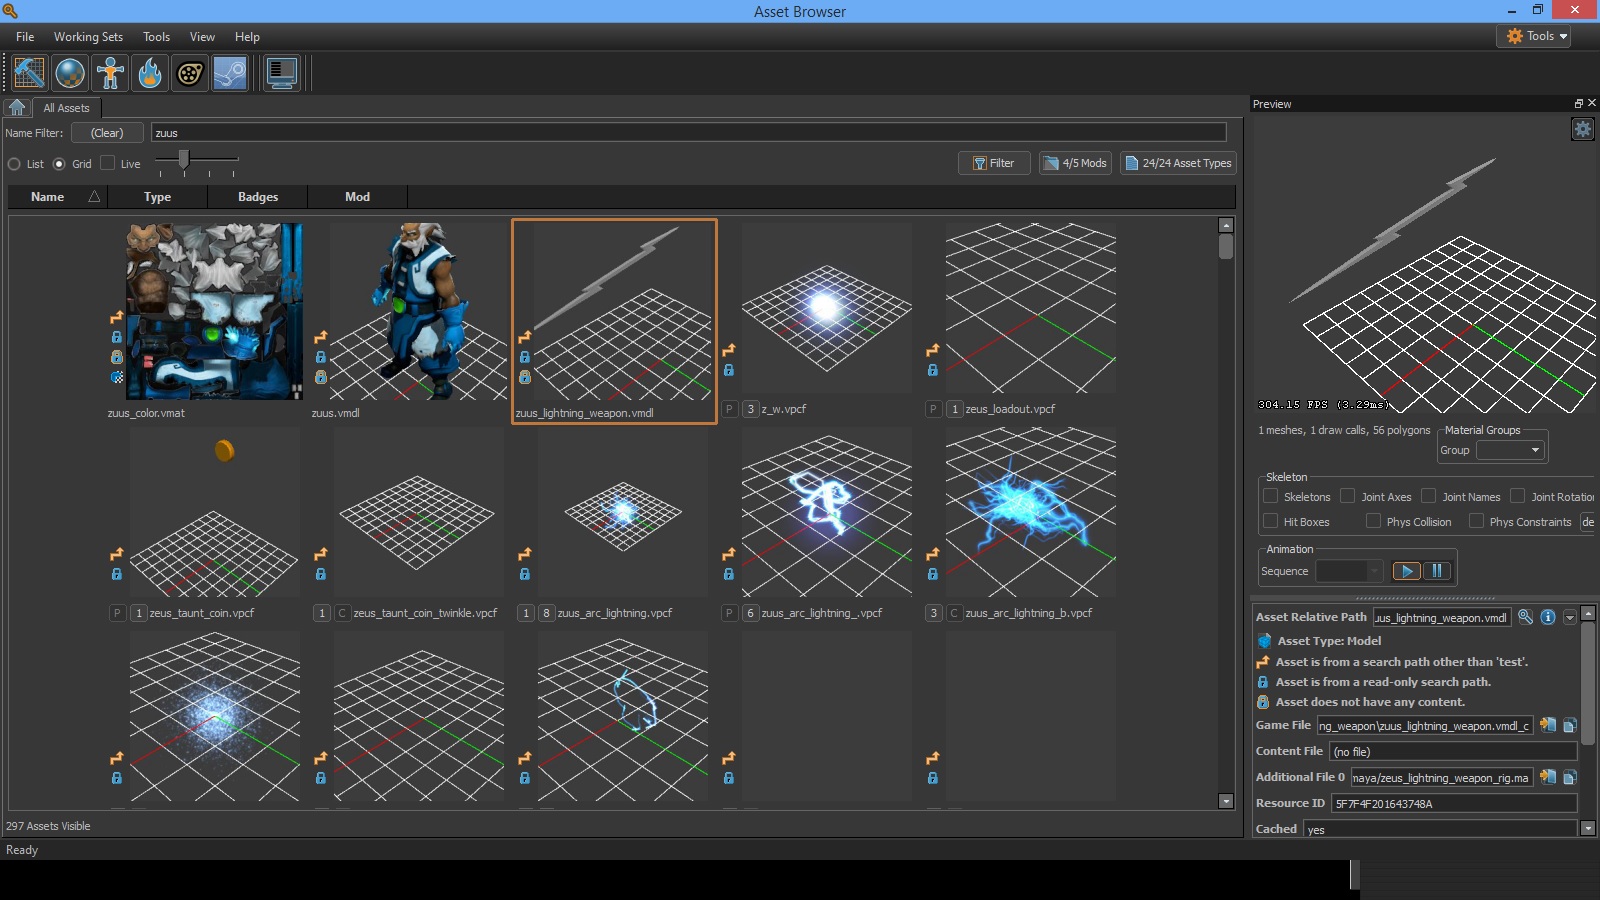Open Additional File 0 location icon
This screenshot has height=900, width=1600.
[x=1548, y=777]
